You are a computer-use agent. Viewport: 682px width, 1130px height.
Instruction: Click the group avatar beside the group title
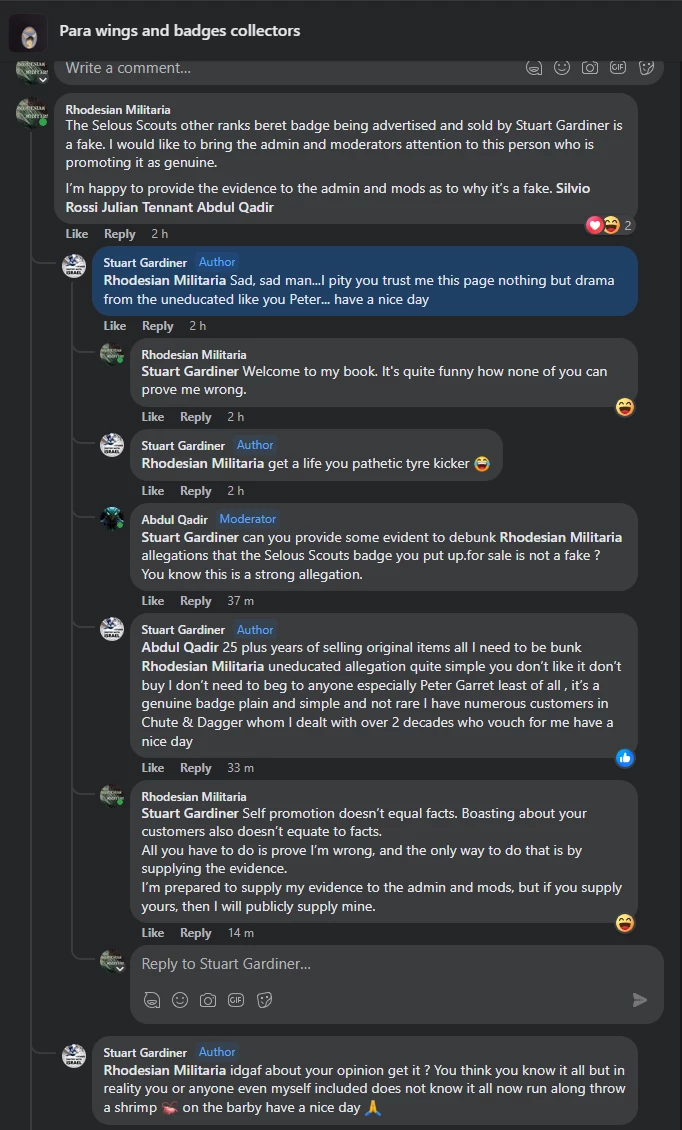pos(28,32)
